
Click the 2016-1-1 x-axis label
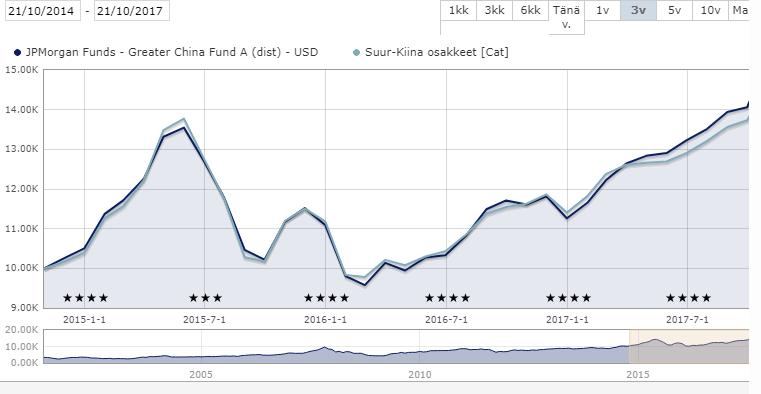(325, 320)
